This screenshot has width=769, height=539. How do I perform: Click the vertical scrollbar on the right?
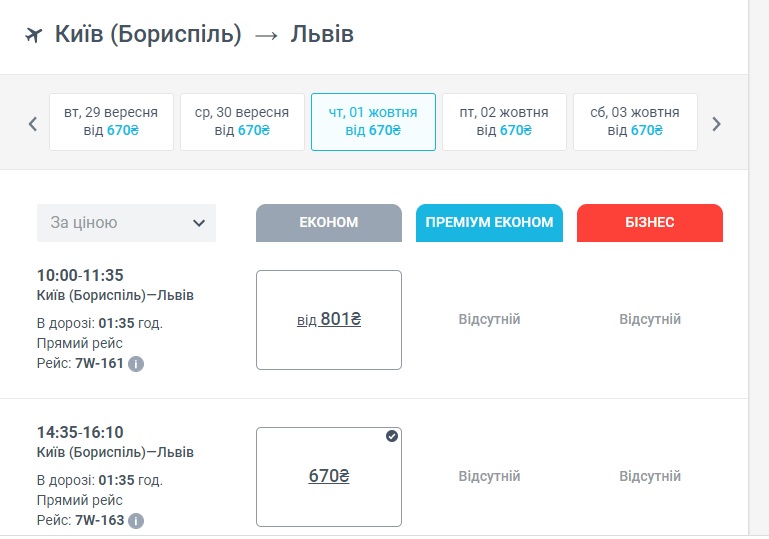(758, 270)
